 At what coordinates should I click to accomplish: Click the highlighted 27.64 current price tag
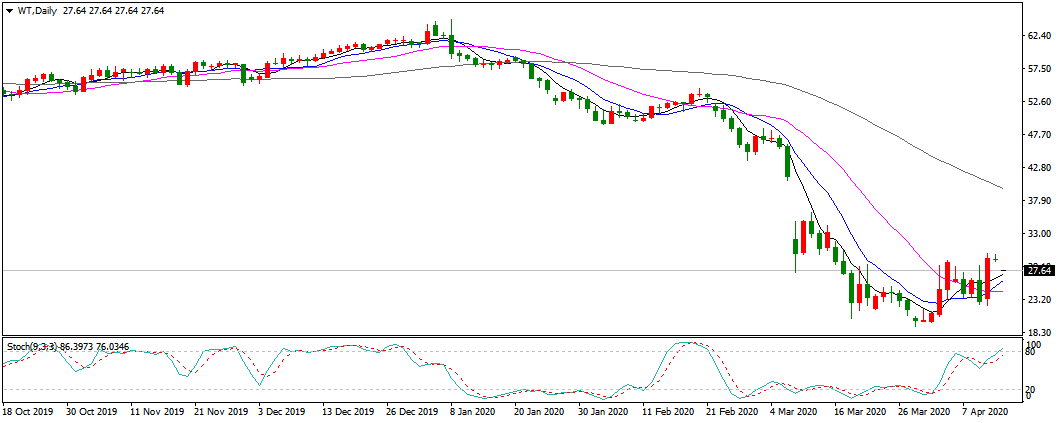tap(1040, 270)
